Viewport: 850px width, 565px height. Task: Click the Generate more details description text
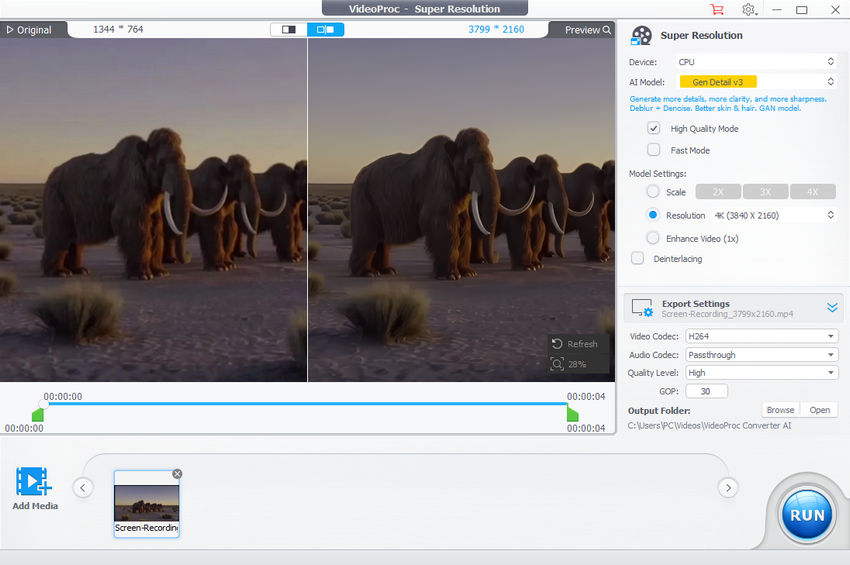pos(727,104)
